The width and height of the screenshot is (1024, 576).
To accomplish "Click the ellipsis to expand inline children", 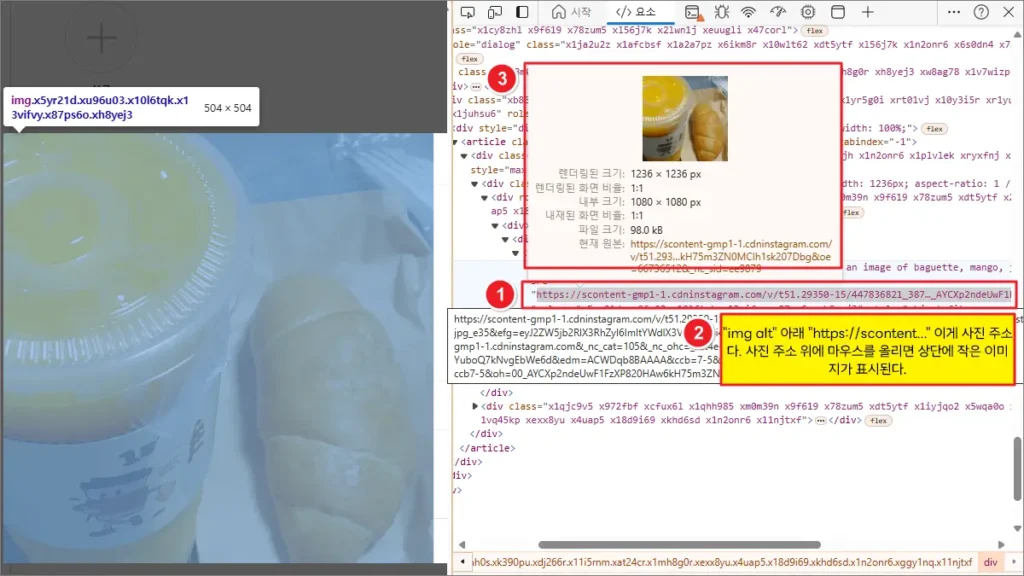I will [819, 420].
